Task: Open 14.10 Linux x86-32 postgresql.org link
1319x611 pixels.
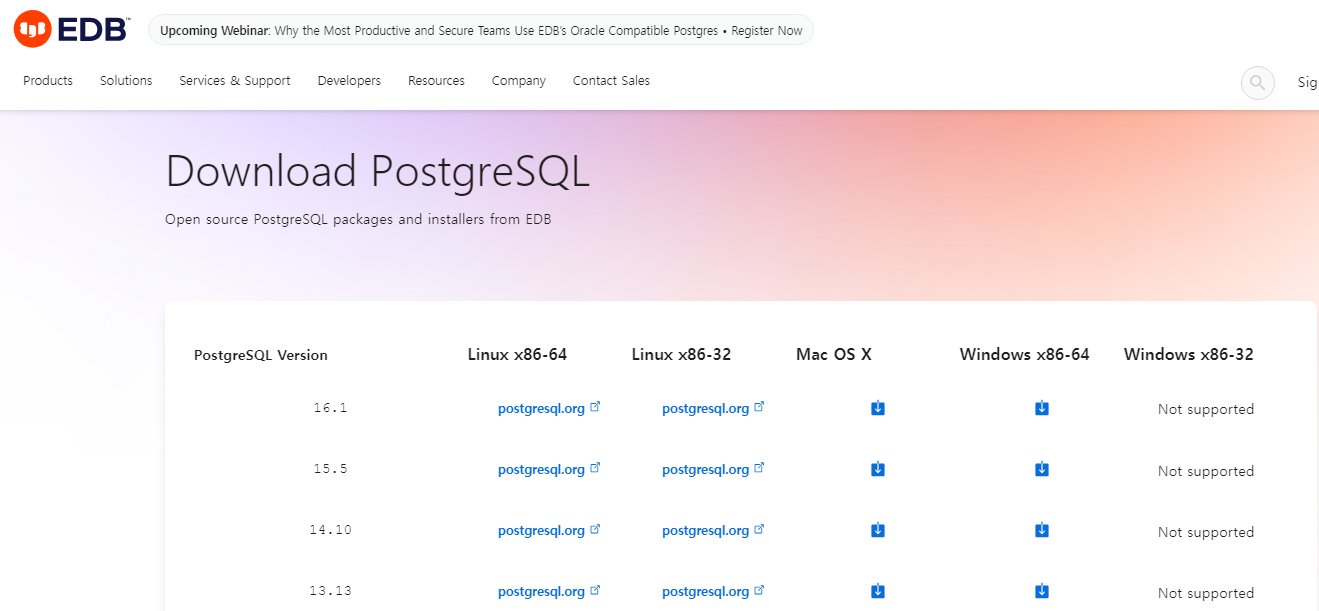Action: click(x=713, y=530)
